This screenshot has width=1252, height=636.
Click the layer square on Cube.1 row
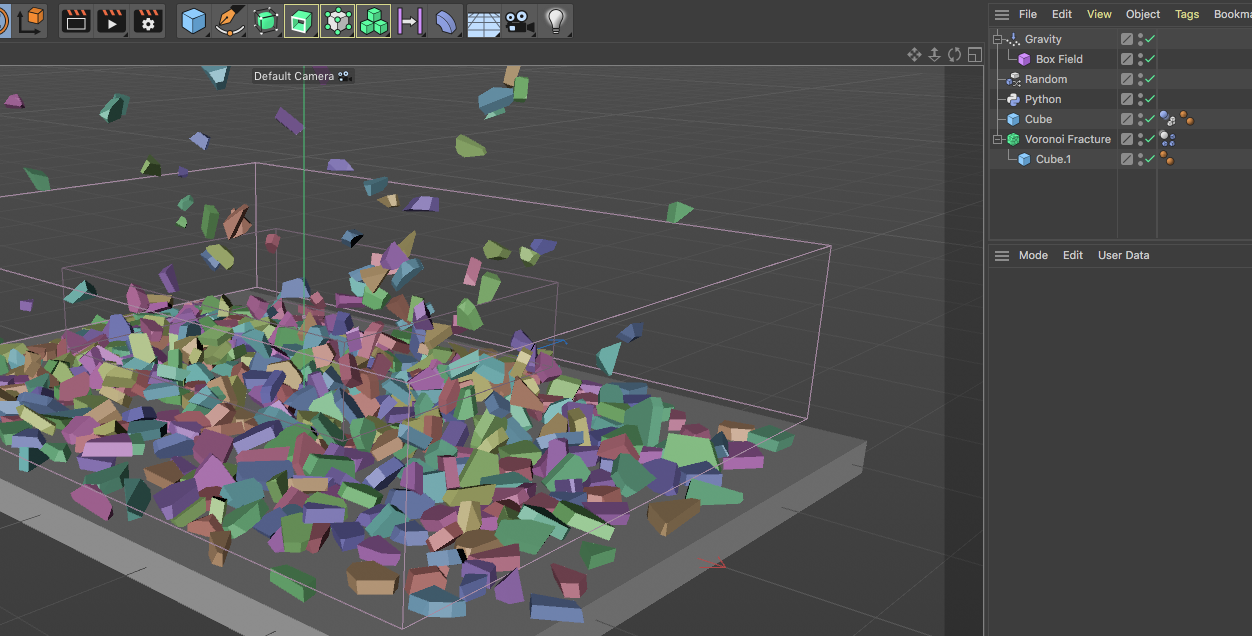(x=1127, y=159)
